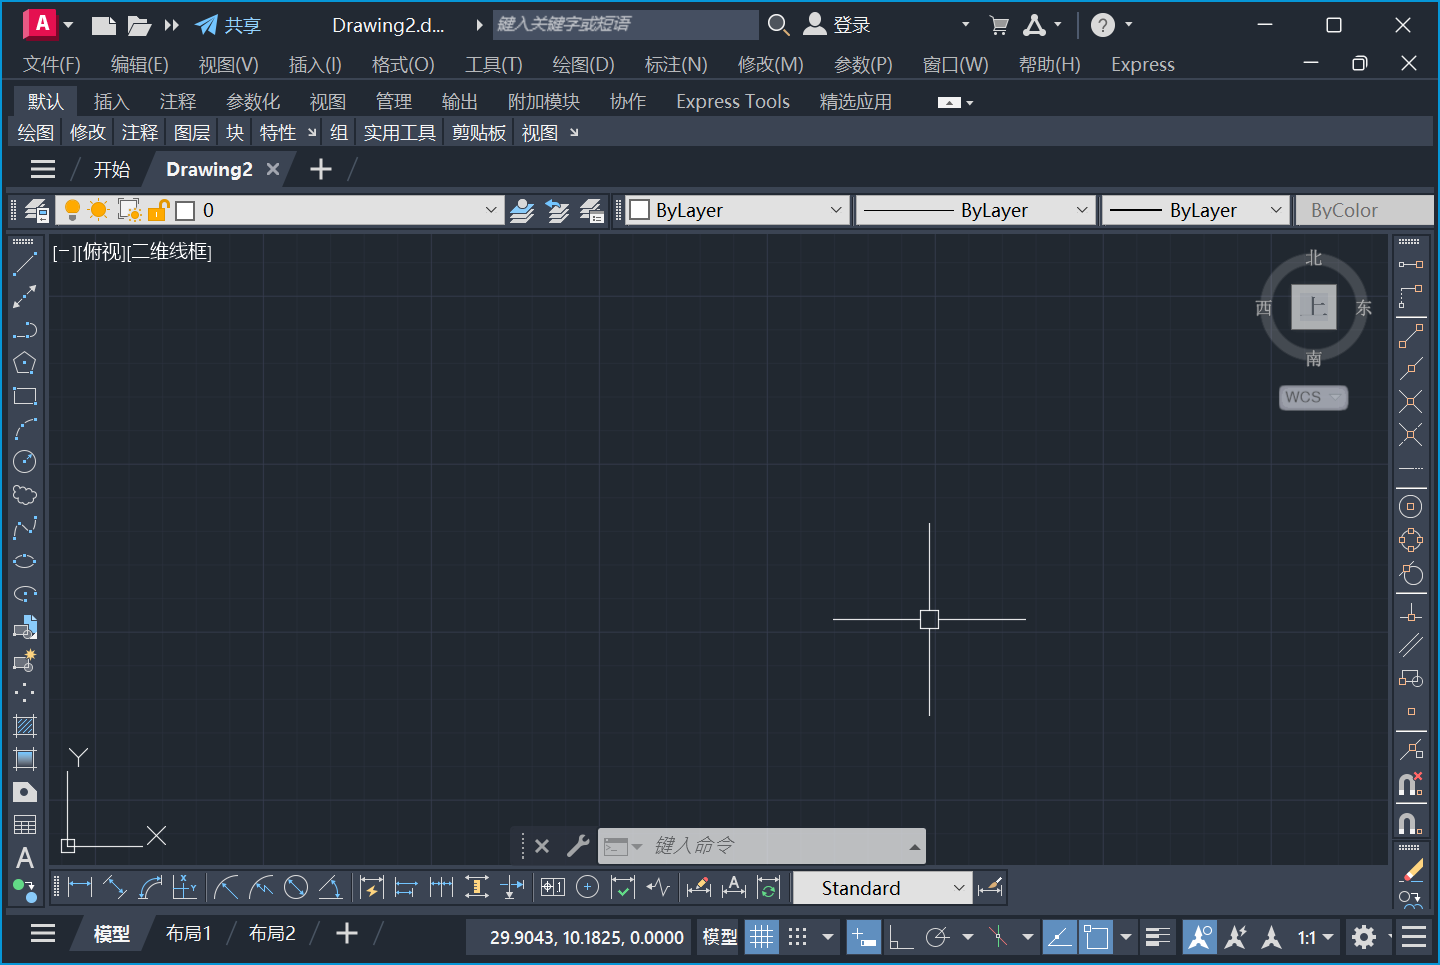The height and width of the screenshot is (965, 1440).
Task: Choose the Hatch tool
Action: pyautogui.click(x=25, y=726)
